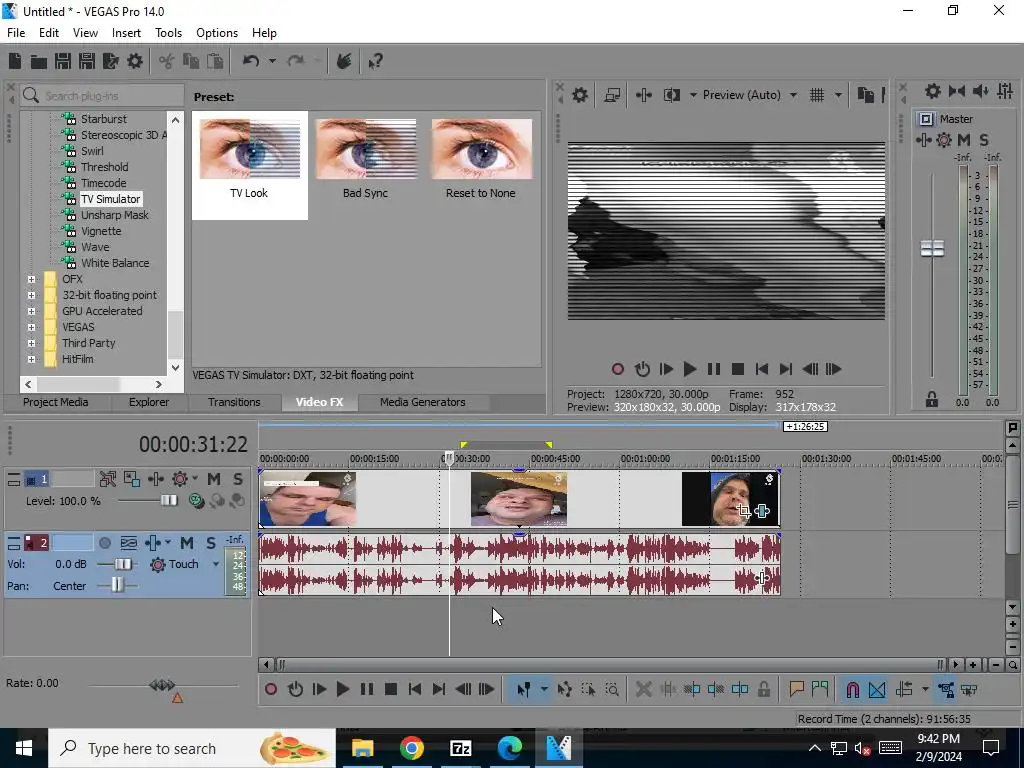This screenshot has height=768, width=1024.
Task: Mute audio track 2 with M button
Action: coord(187,543)
